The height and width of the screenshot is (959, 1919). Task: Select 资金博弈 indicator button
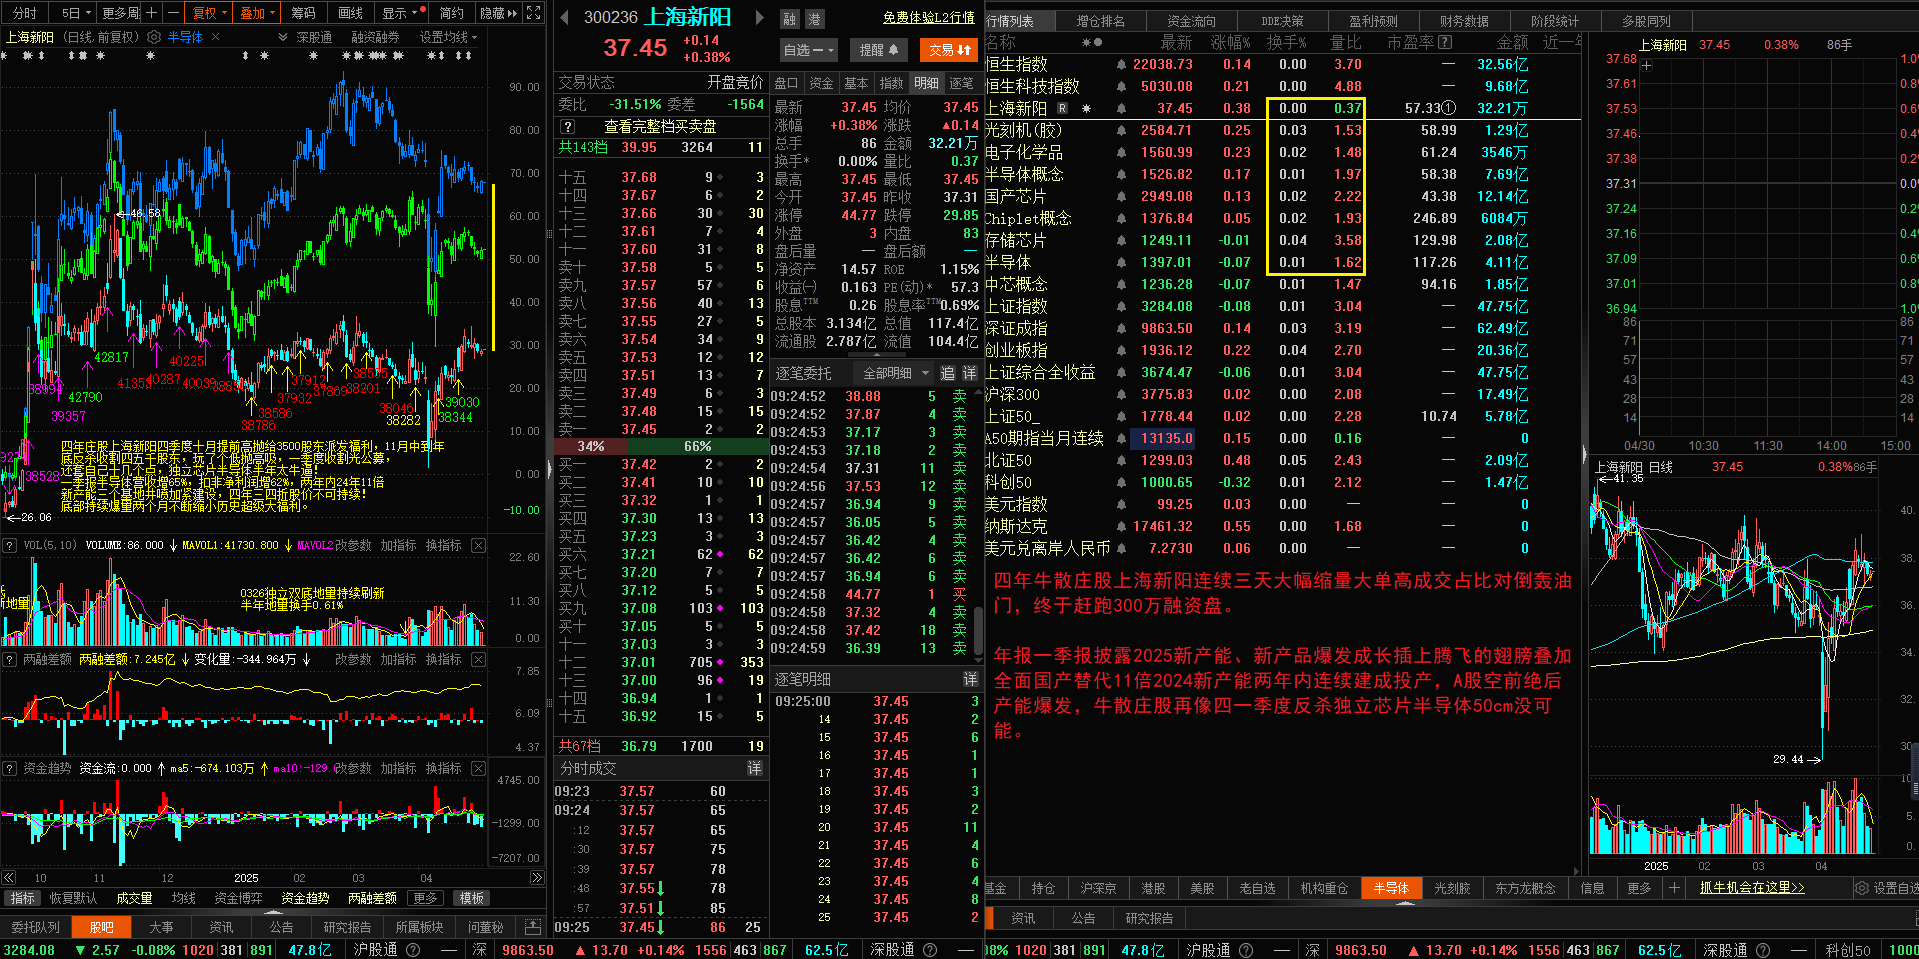tap(238, 898)
